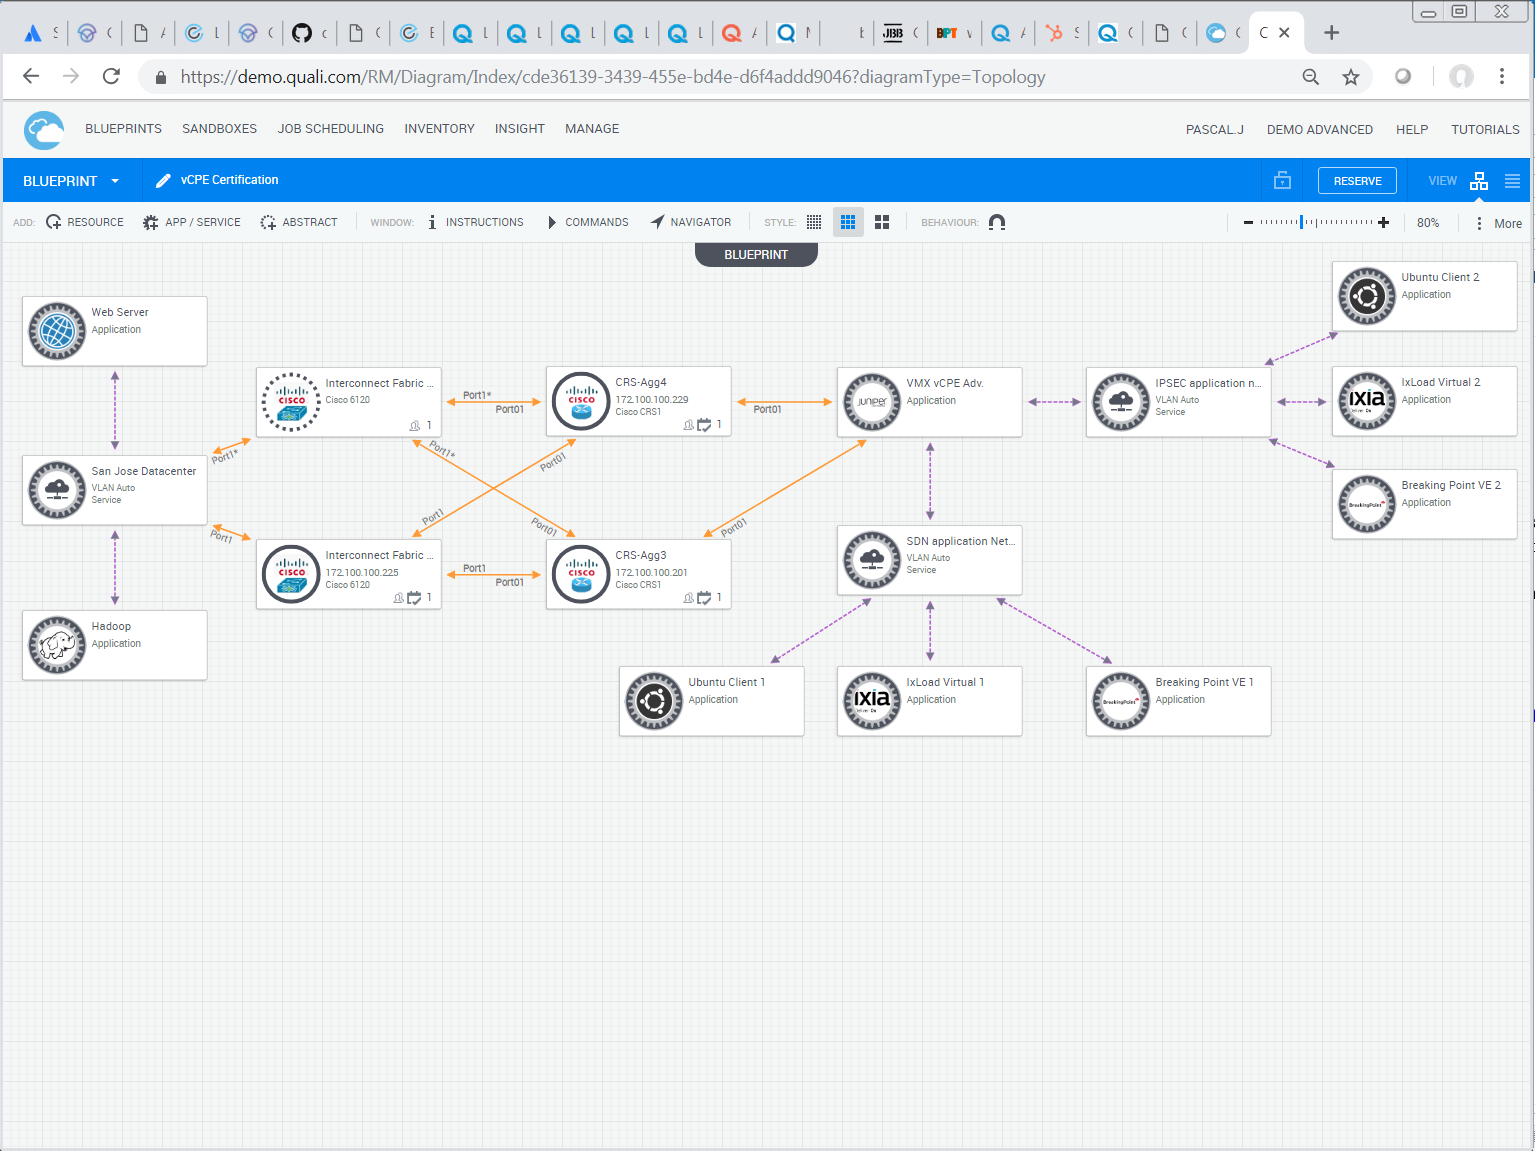The width and height of the screenshot is (1535, 1151).
Task: Switch to diagram view mode
Action: (1479, 181)
